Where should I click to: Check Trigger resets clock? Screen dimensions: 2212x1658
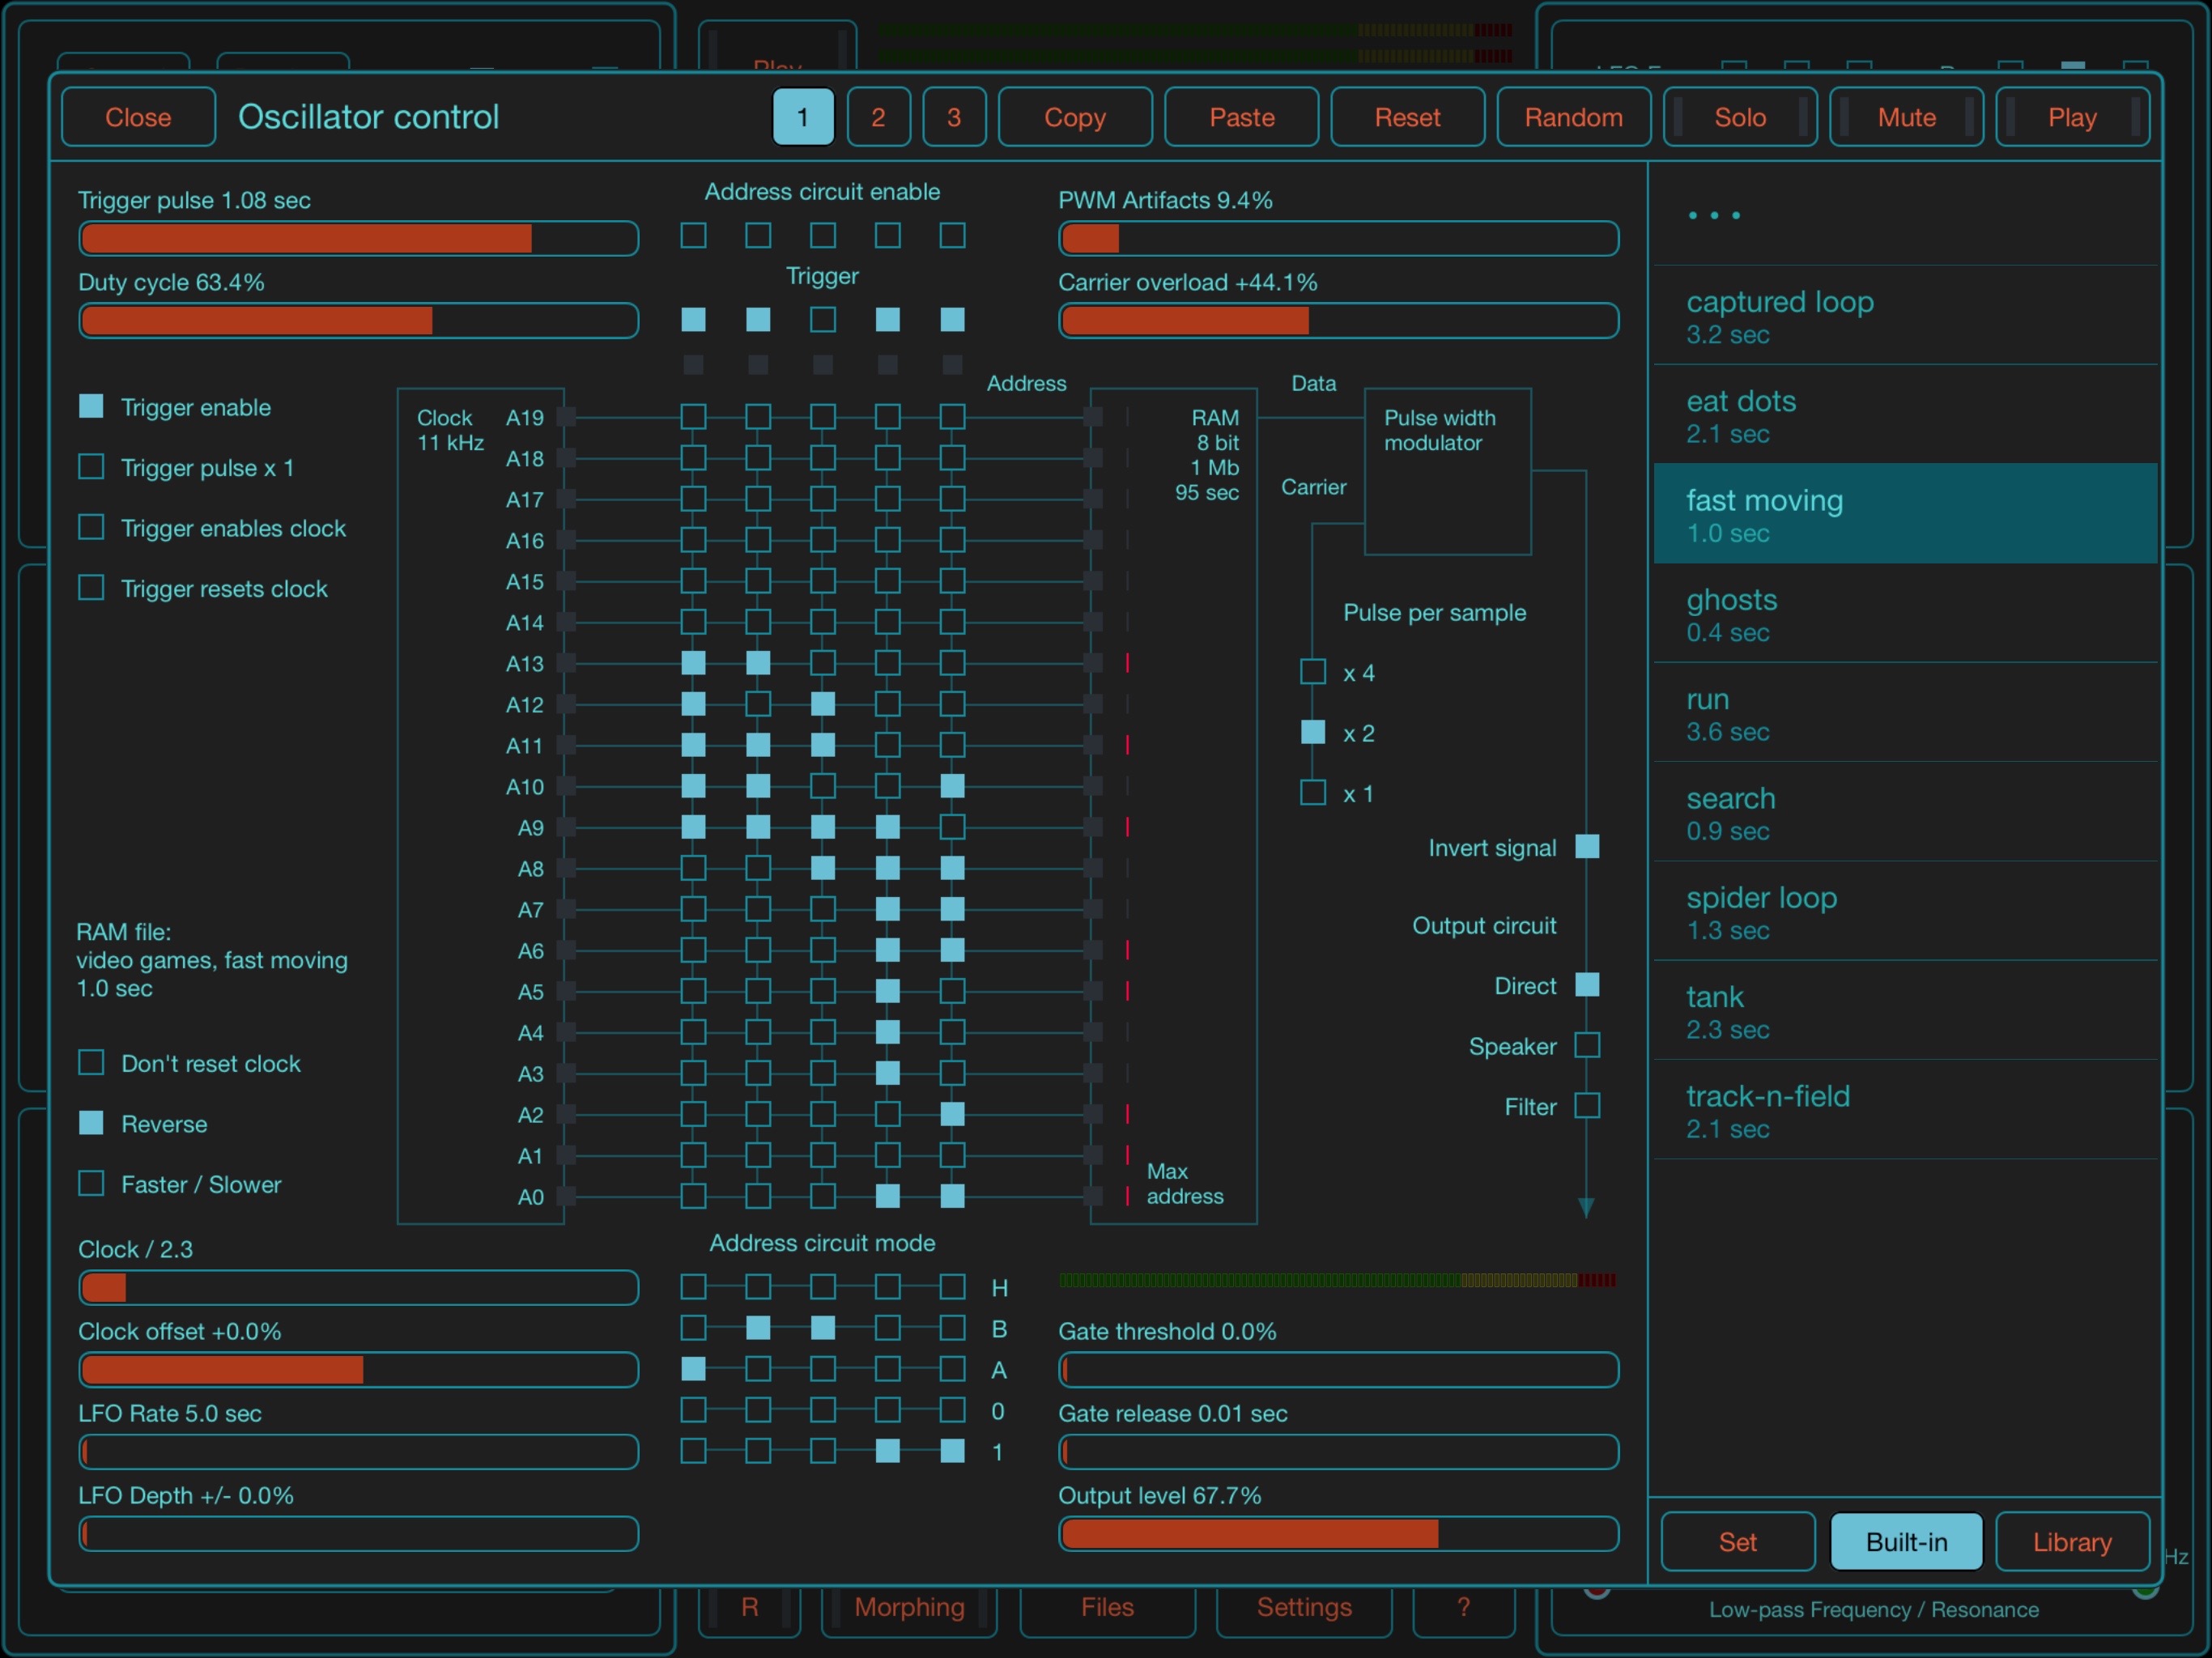(91, 588)
